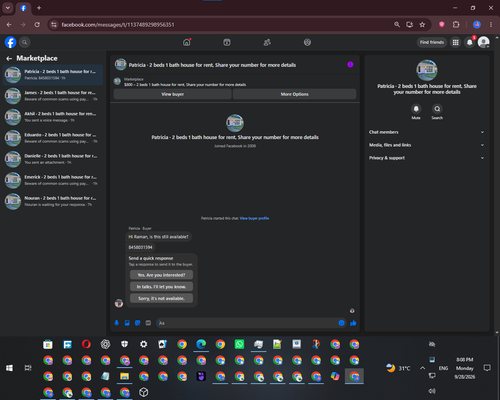Open a new browser tab
The width and height of the screenshot is (500, 400).
click(39, 8)
